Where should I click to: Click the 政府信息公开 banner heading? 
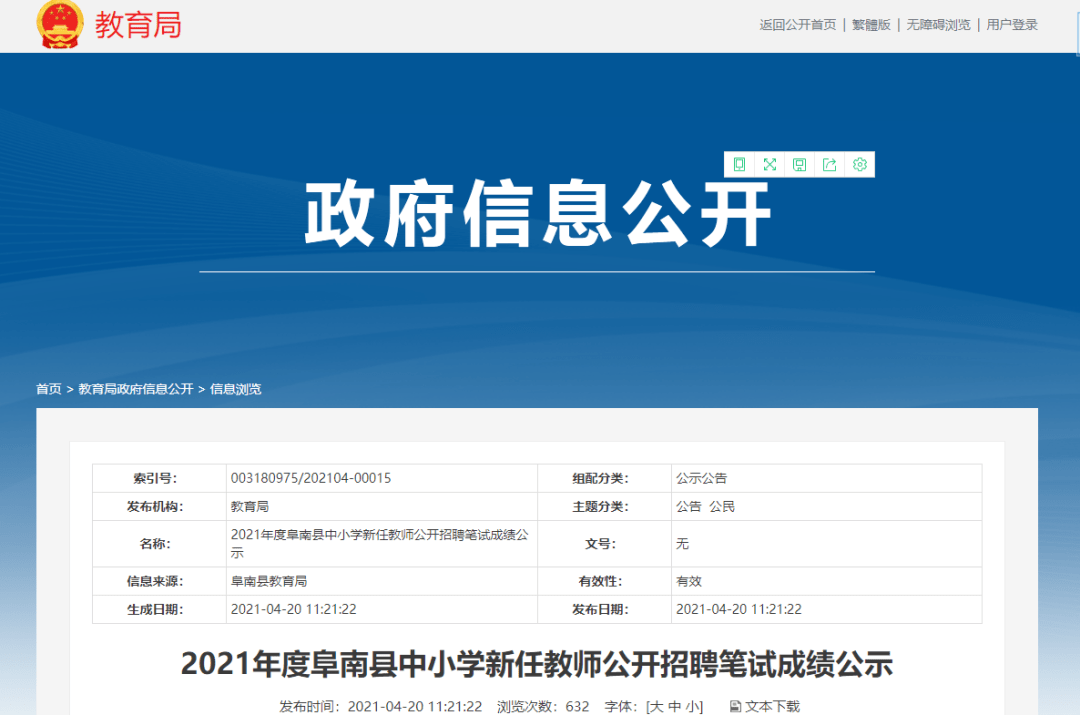click(537, 214)
